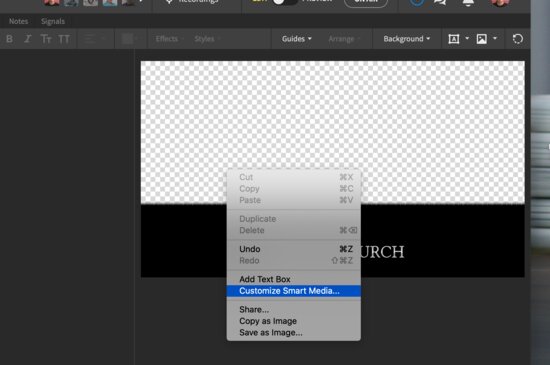Open the Arrange dropdown
550x365 pixels.
[x=344, y=39]
